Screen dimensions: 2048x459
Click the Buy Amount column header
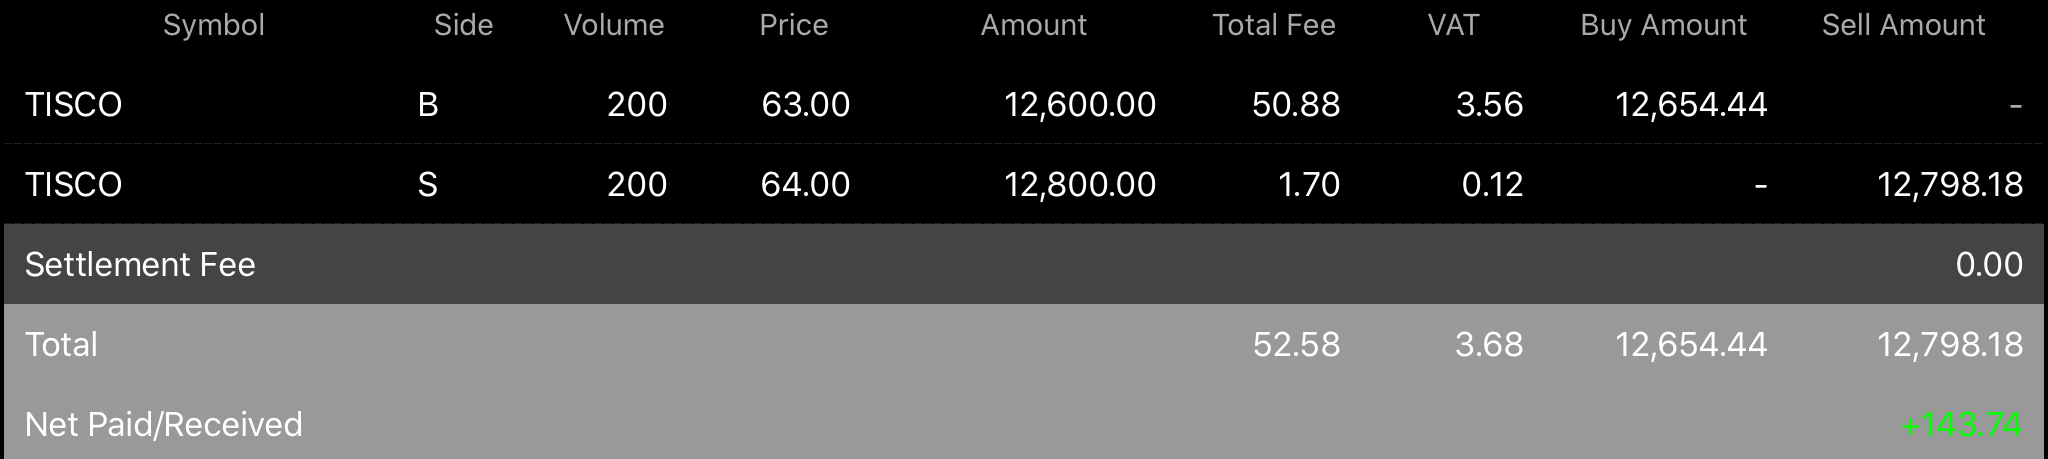(x=1664, y=25)
